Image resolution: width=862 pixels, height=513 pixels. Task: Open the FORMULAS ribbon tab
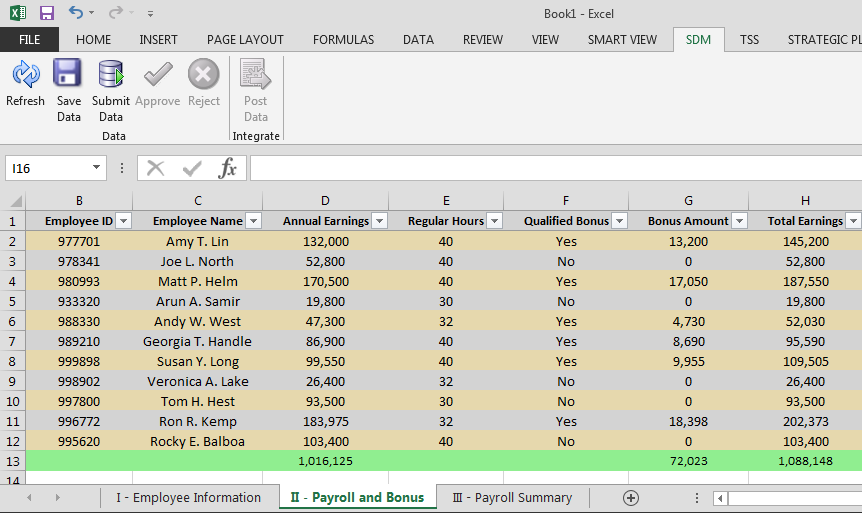point(343,40)
